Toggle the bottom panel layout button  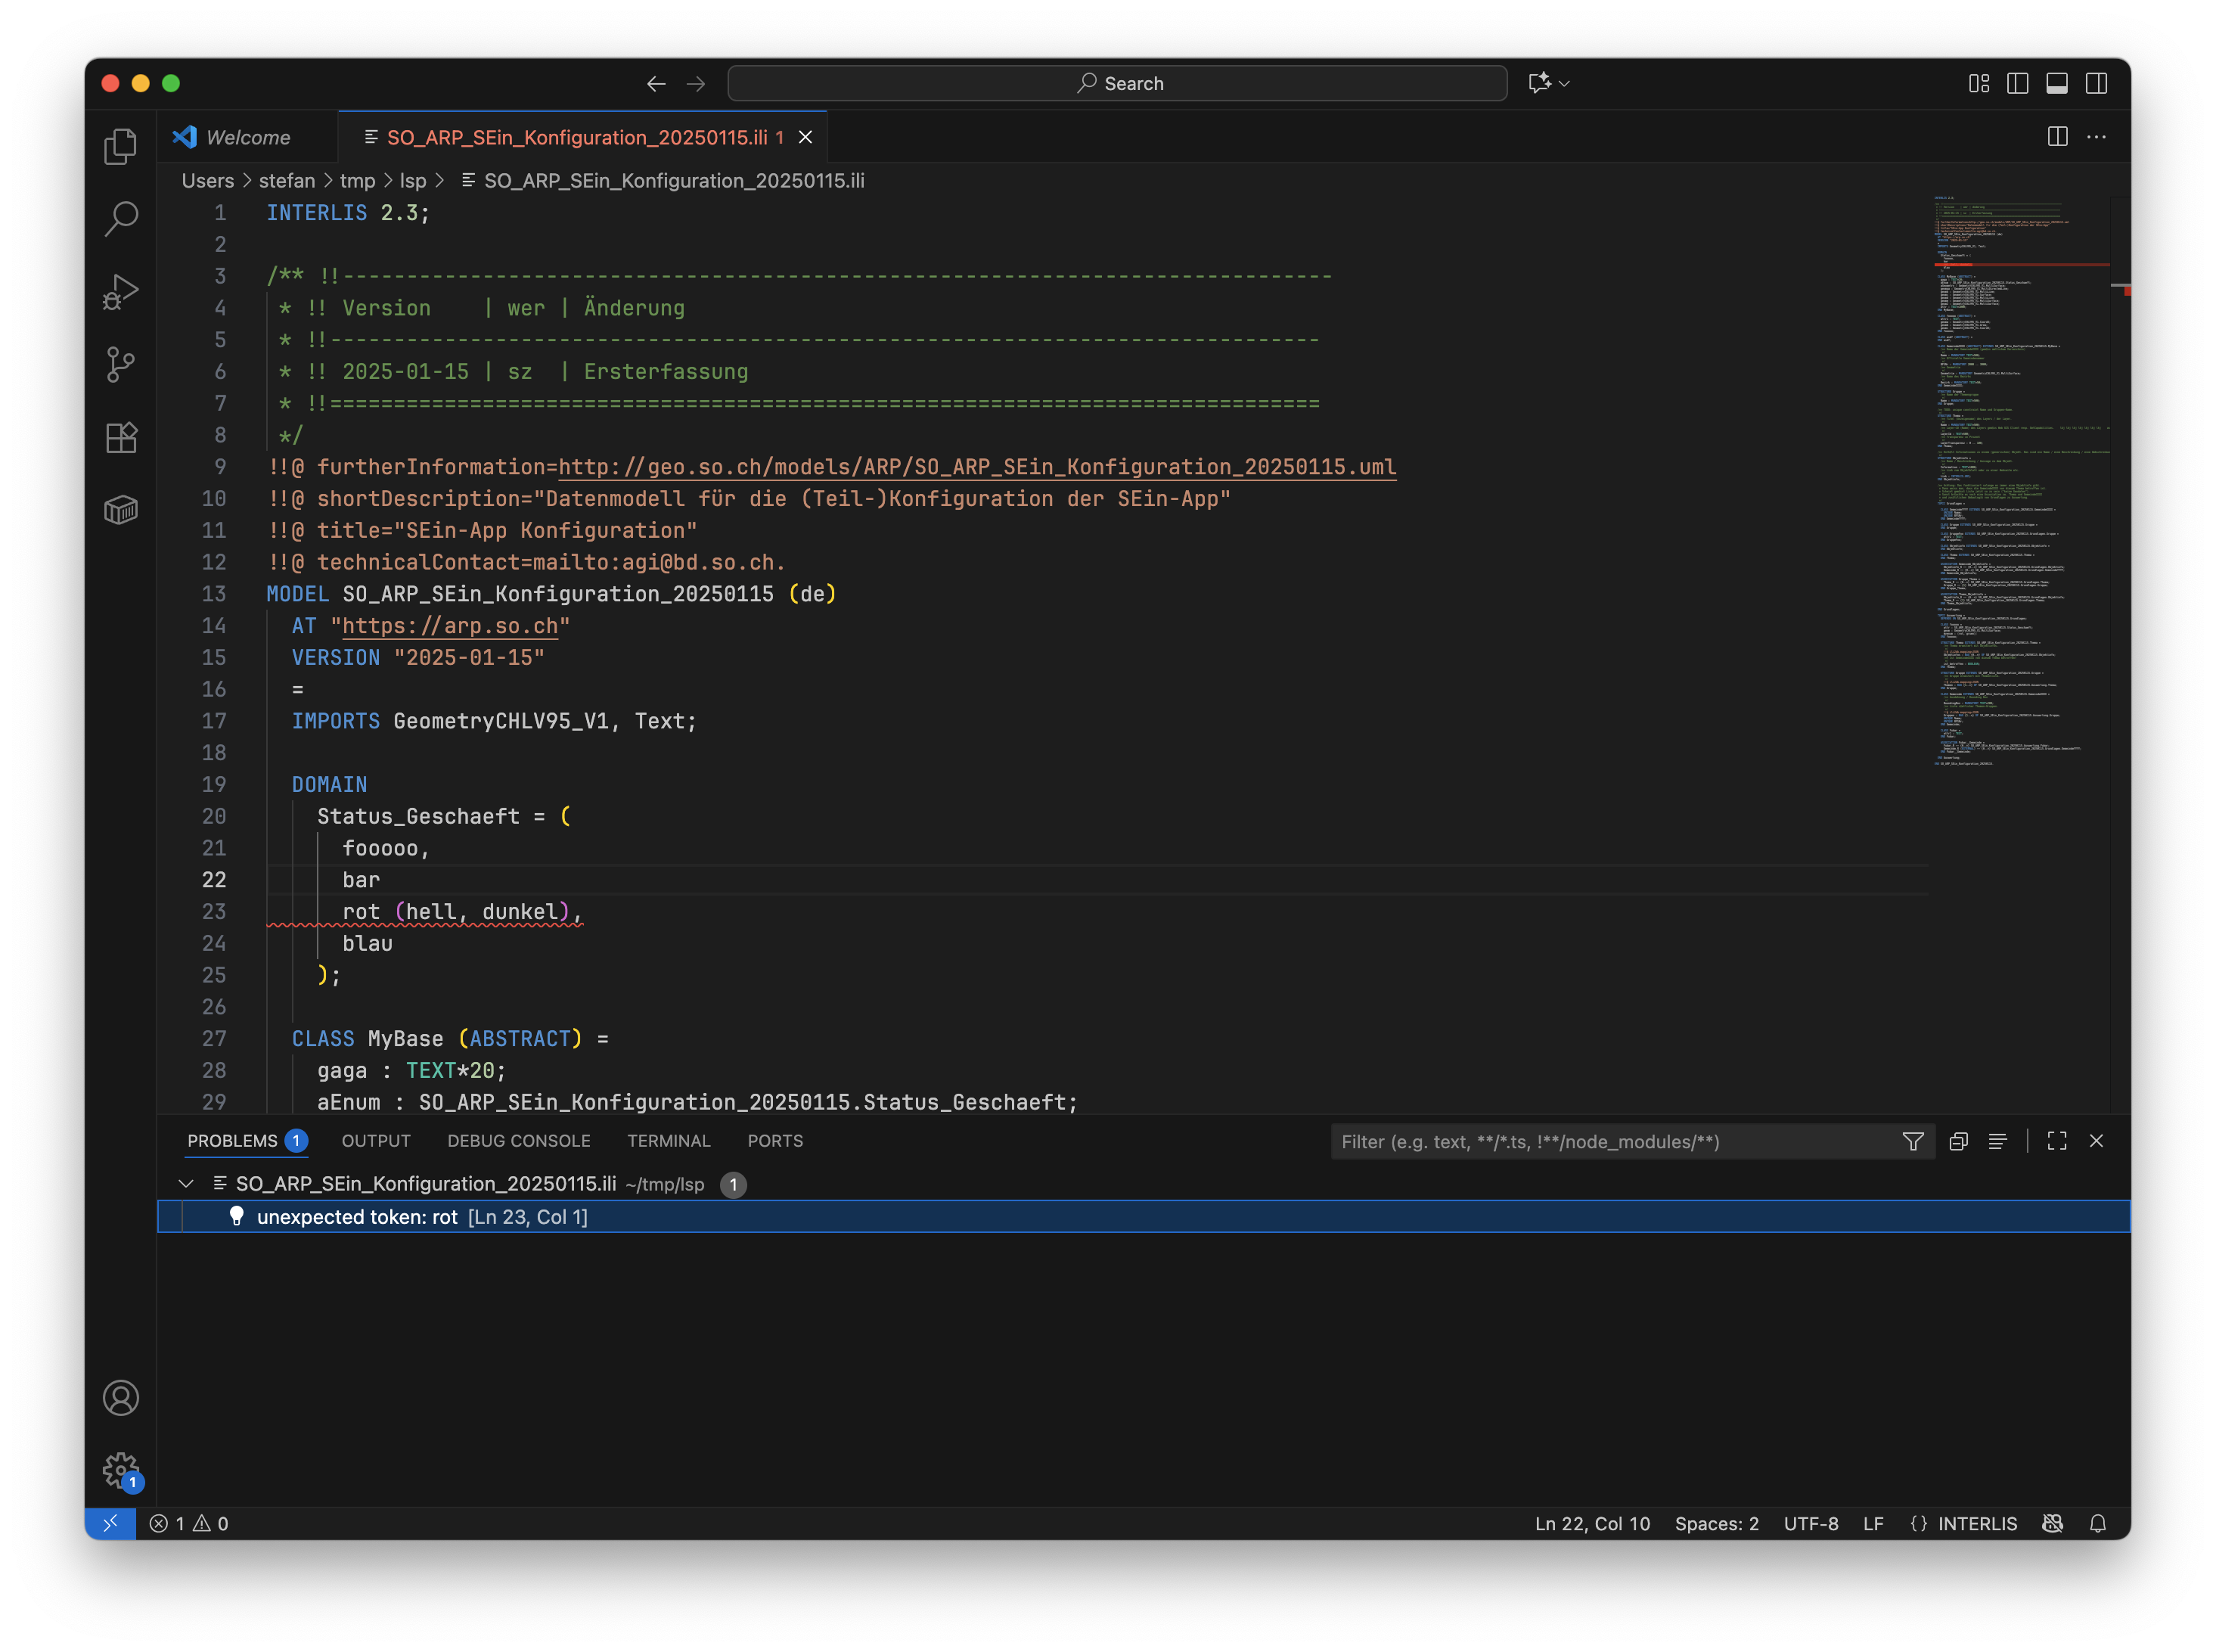(x=2056, y=83)
